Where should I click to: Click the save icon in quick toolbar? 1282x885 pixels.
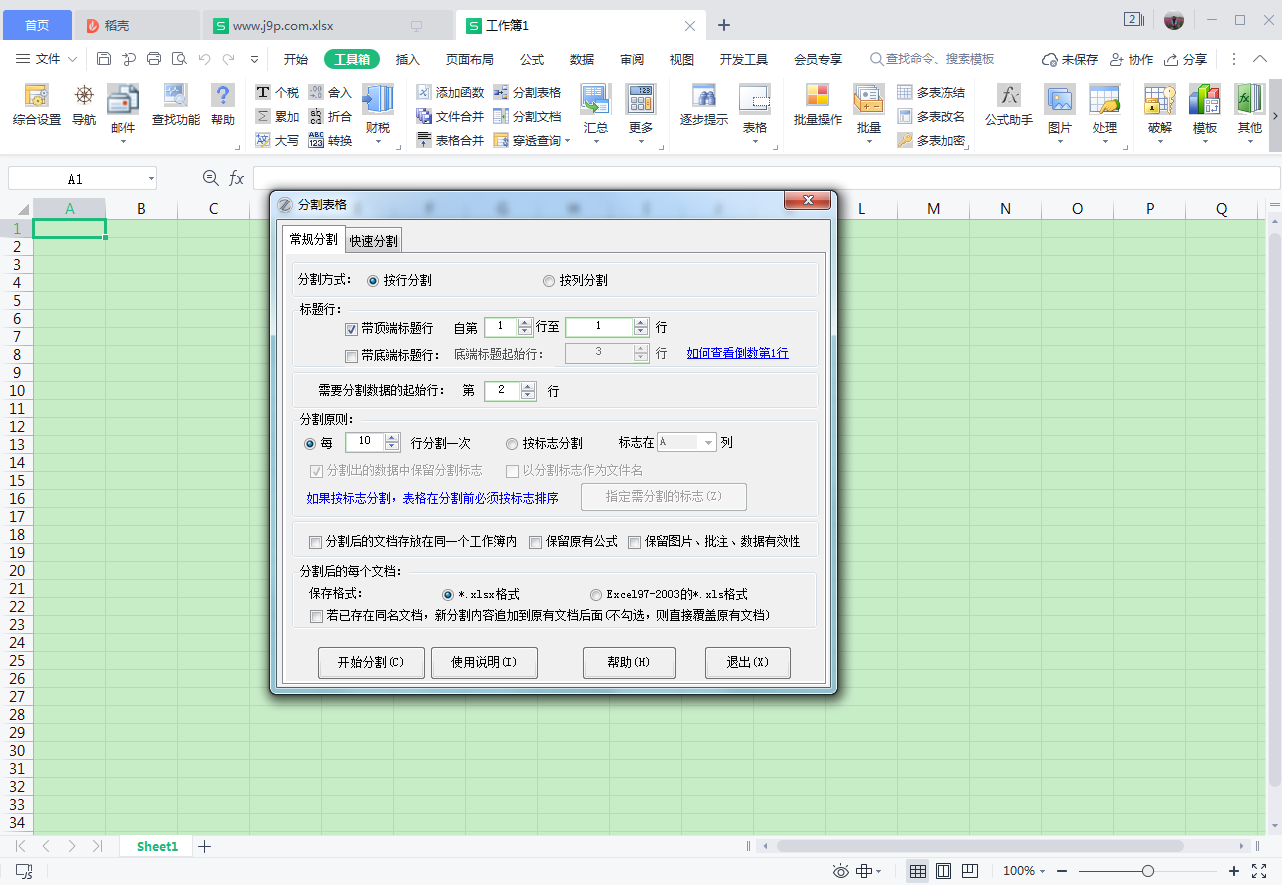104,59
